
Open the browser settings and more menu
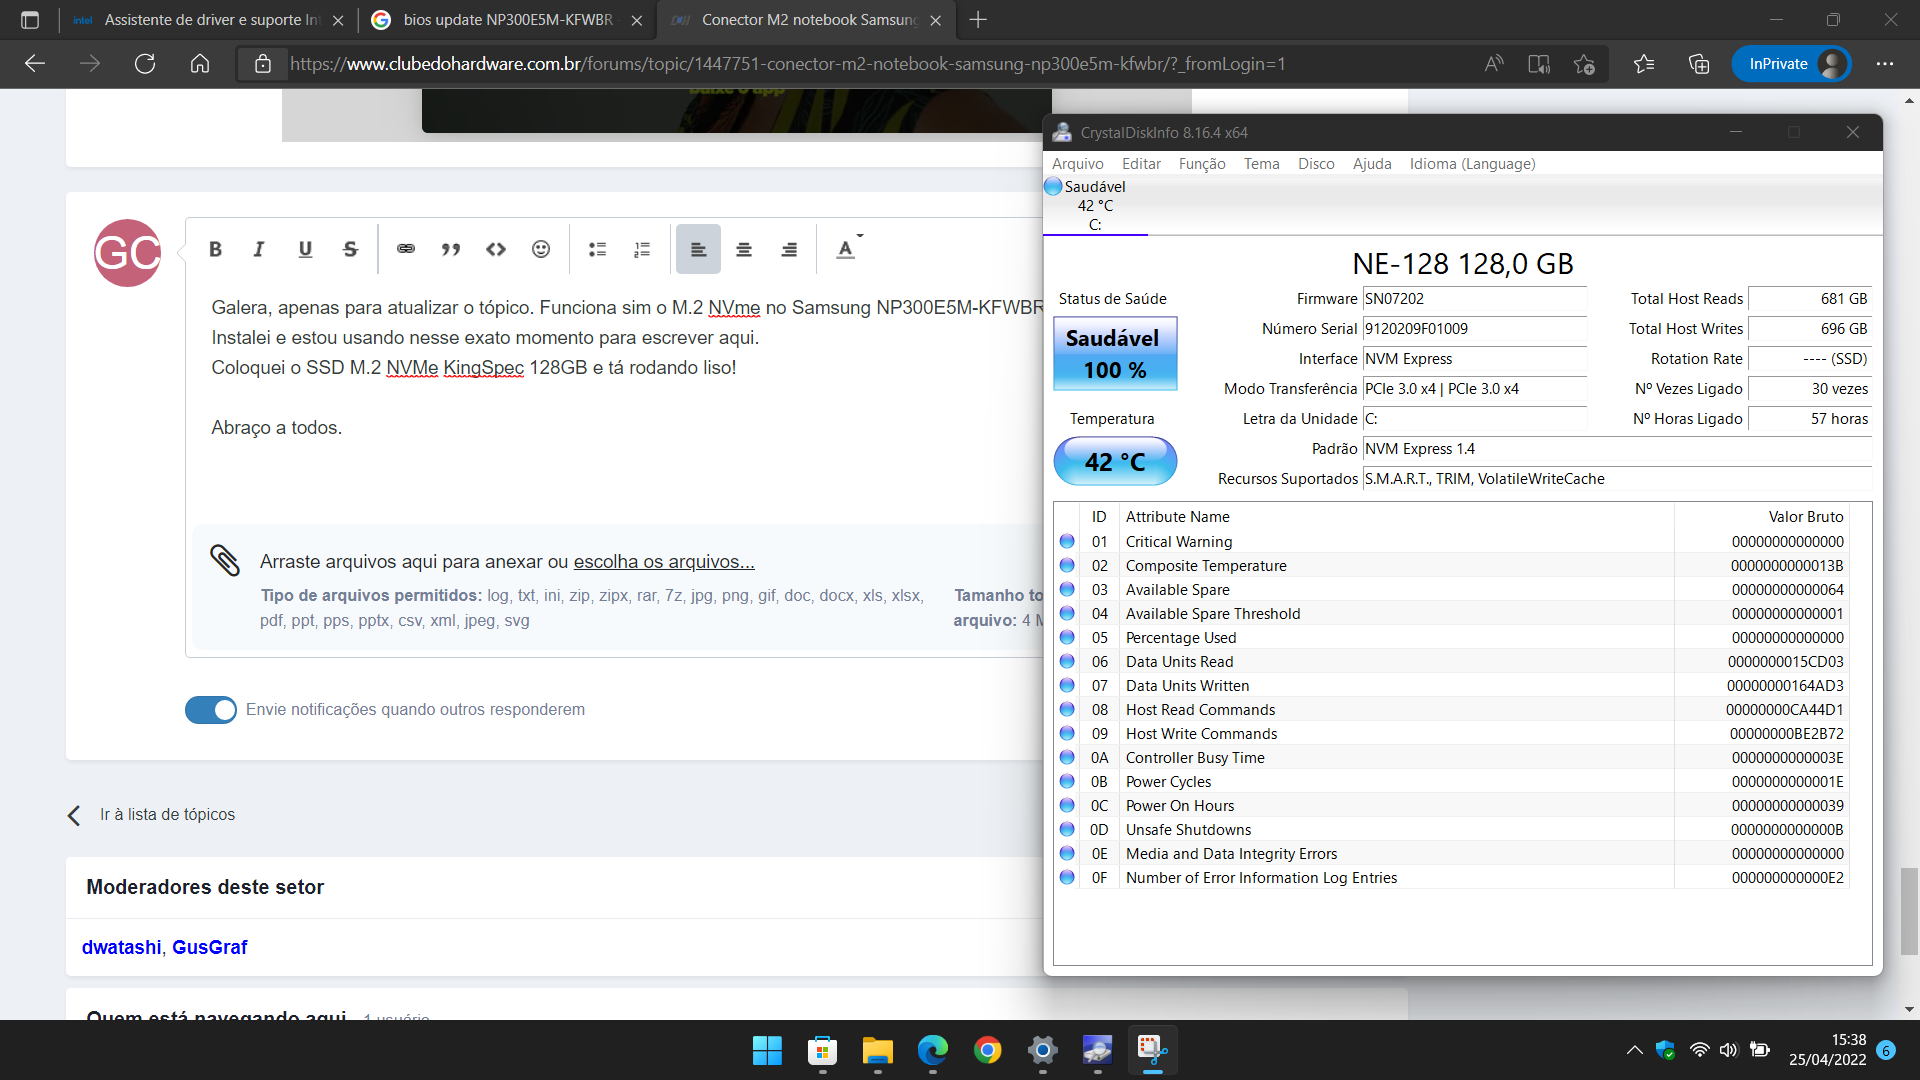click(1885, 64)
